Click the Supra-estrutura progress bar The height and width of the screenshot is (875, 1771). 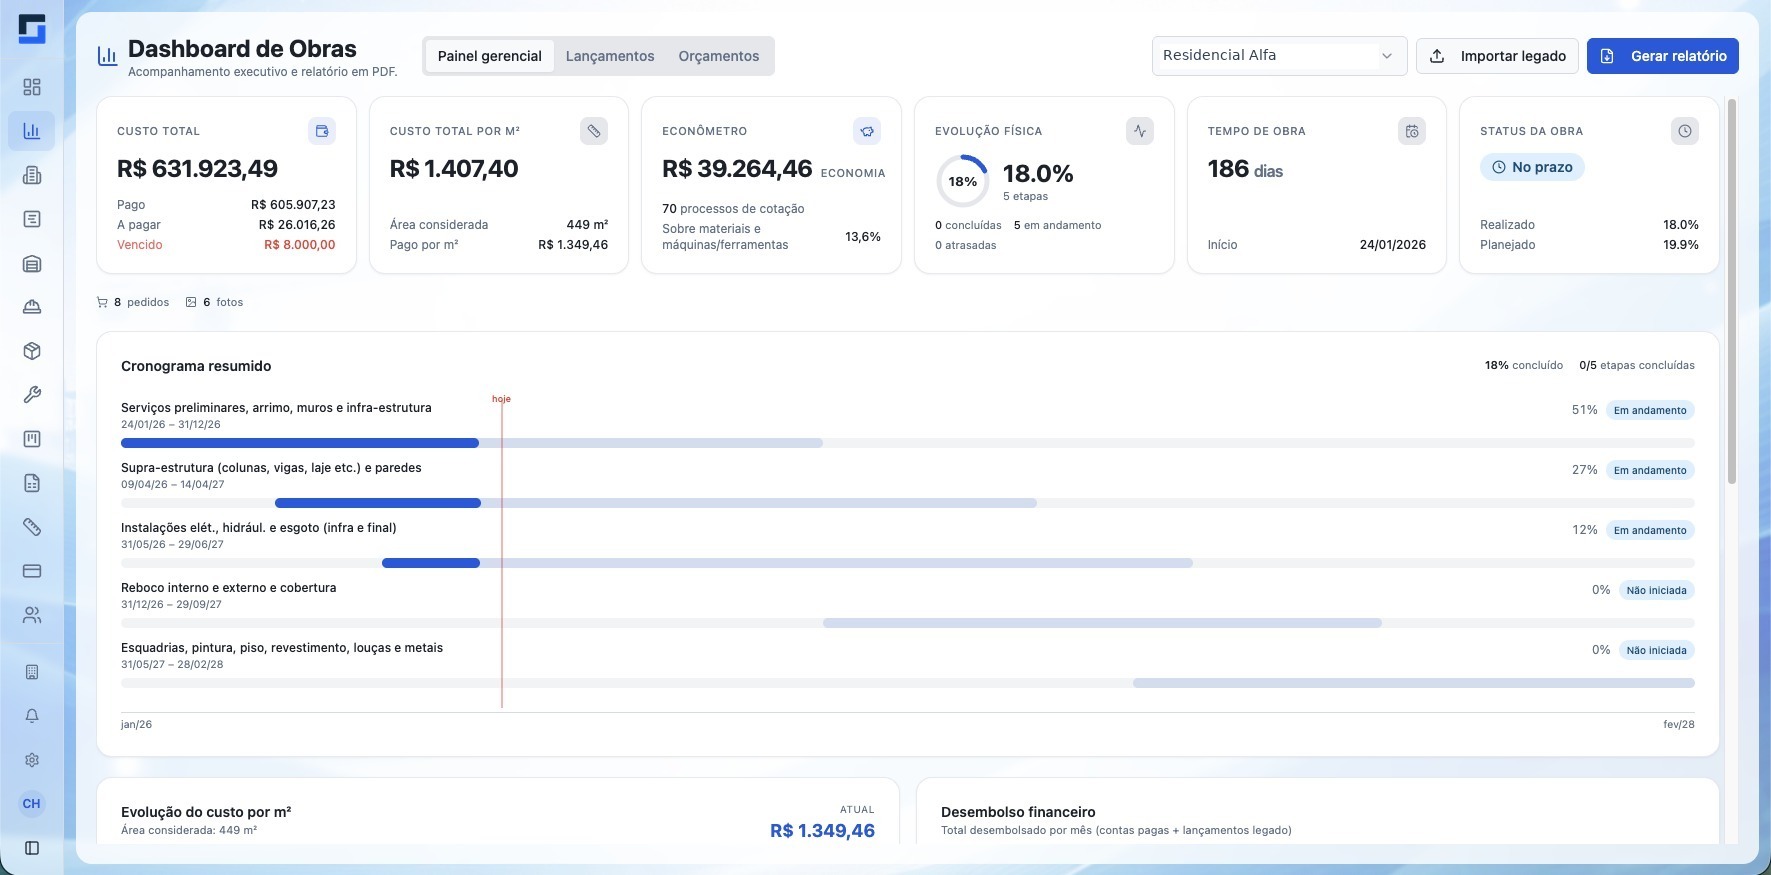pos(908,503)
